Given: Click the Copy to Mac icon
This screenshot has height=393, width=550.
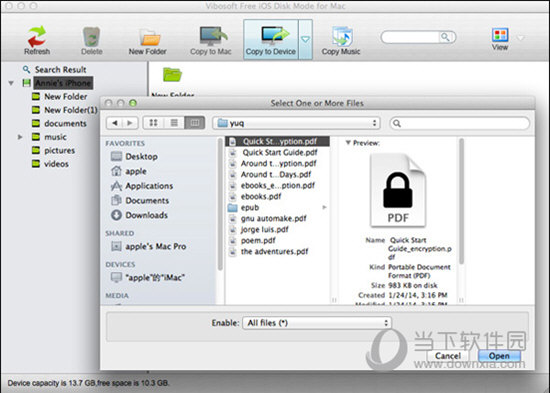Looking at the screenshot, I should (211, 40).
